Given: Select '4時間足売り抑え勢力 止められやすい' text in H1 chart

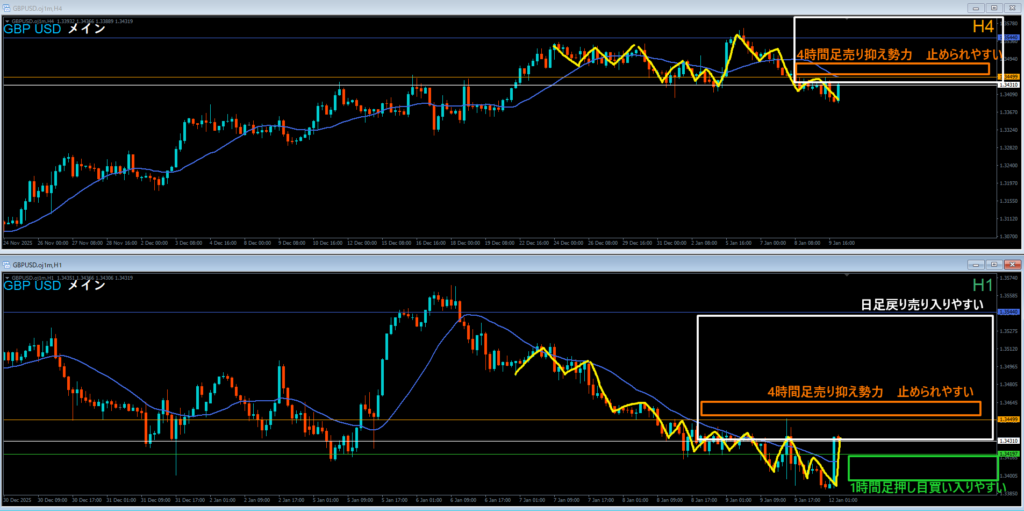Looking at the screenshot, I should 871,392.
